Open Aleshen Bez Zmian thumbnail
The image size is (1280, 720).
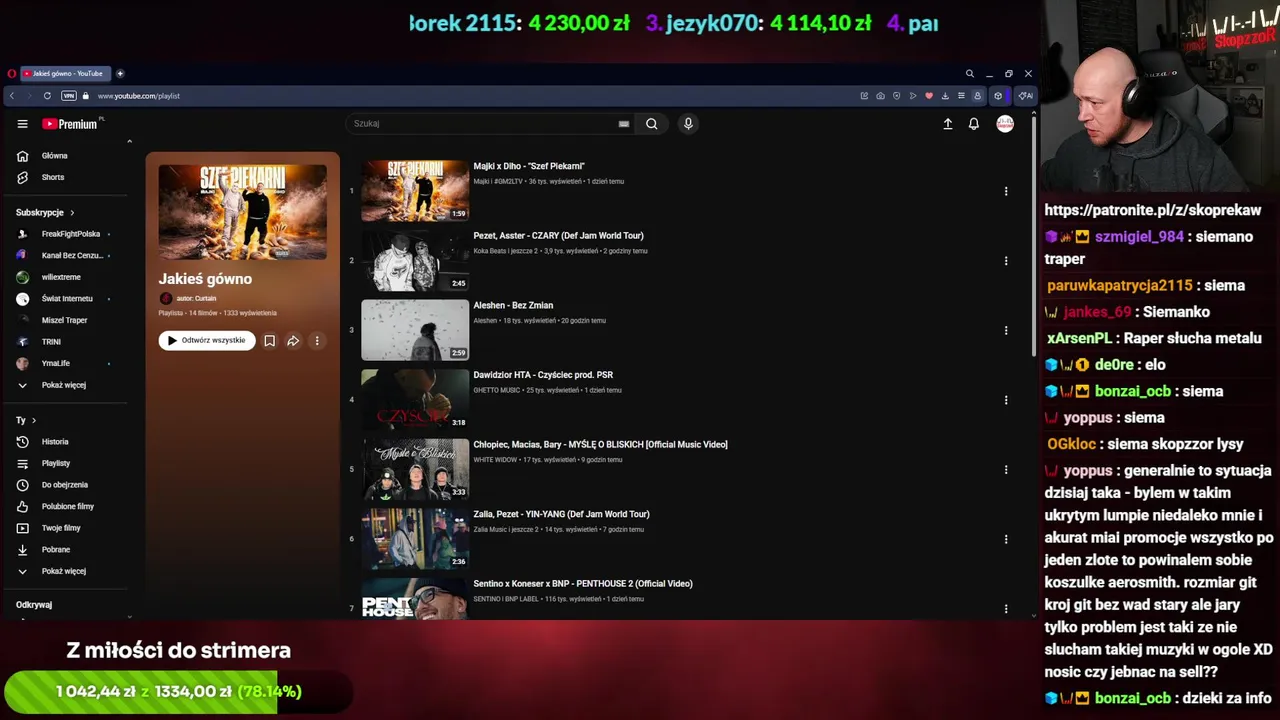click(415, 330)
